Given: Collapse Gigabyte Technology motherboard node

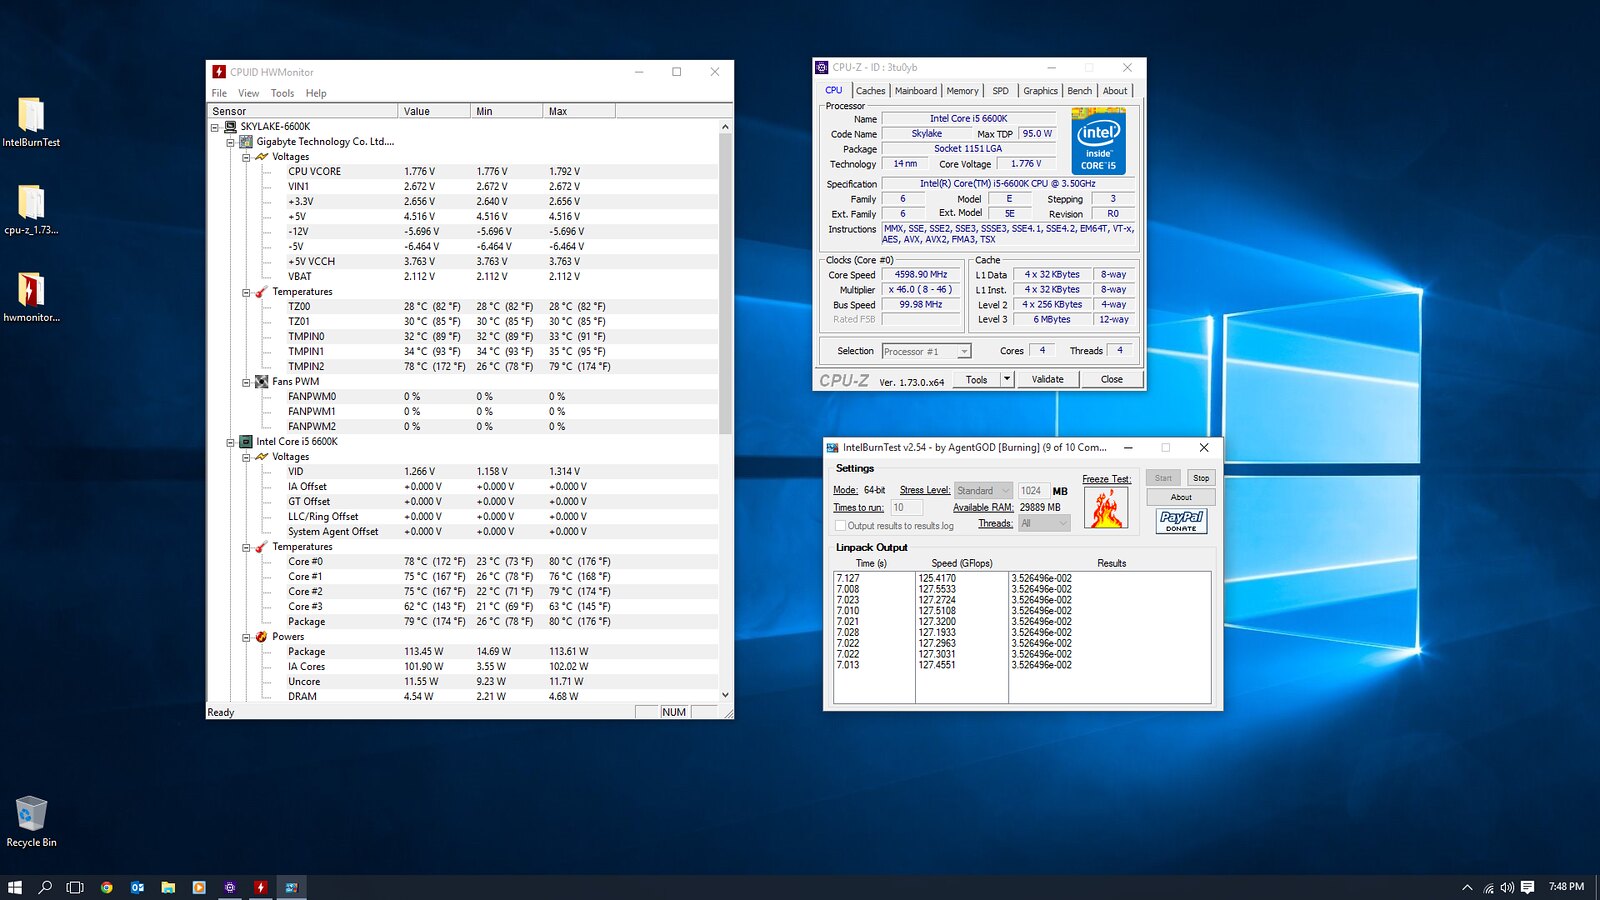Looking at the screenshot, I should pos(230,142).
